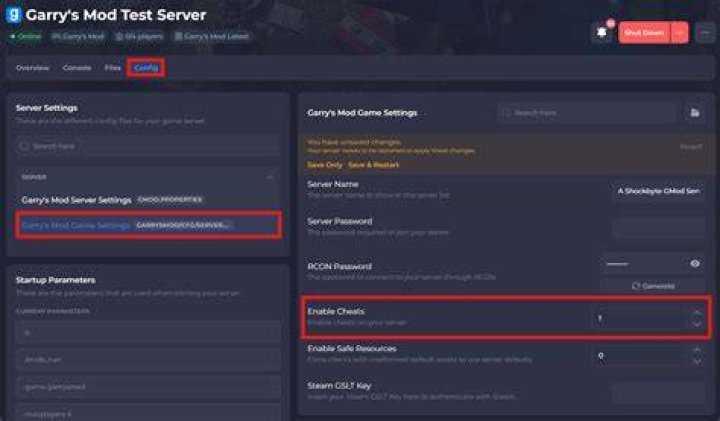This screenshot has width=720, height=421.
Task: Switch to the Overview tab
Action: click(x=32, y=68)
